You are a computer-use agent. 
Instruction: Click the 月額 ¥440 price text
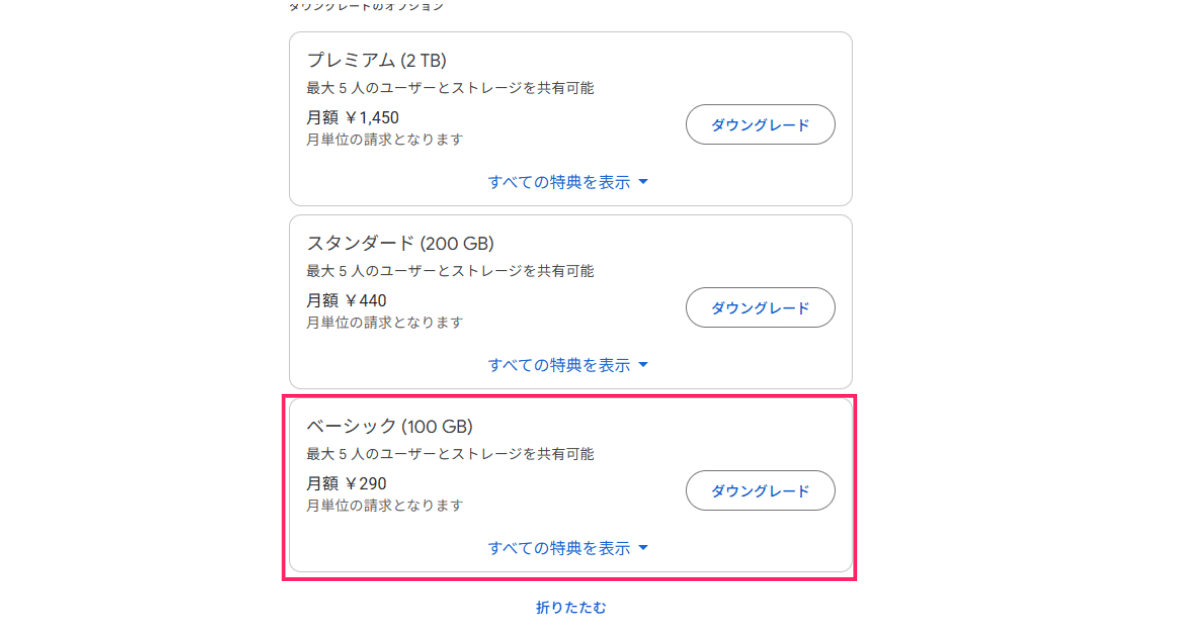(x=346, y=301)
